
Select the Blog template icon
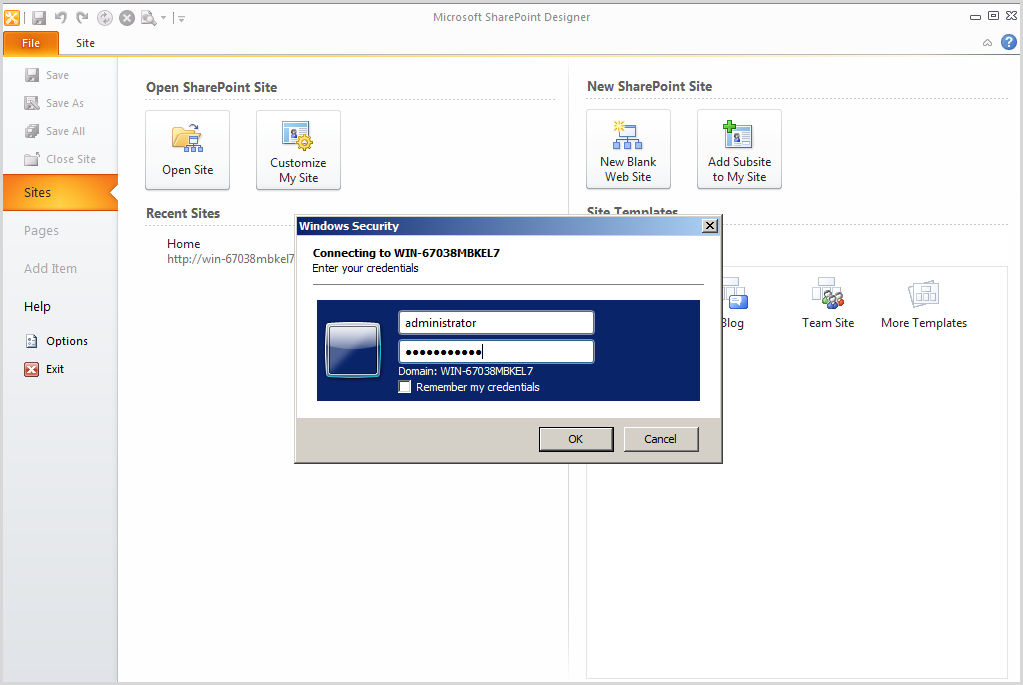tap(735, 294)
